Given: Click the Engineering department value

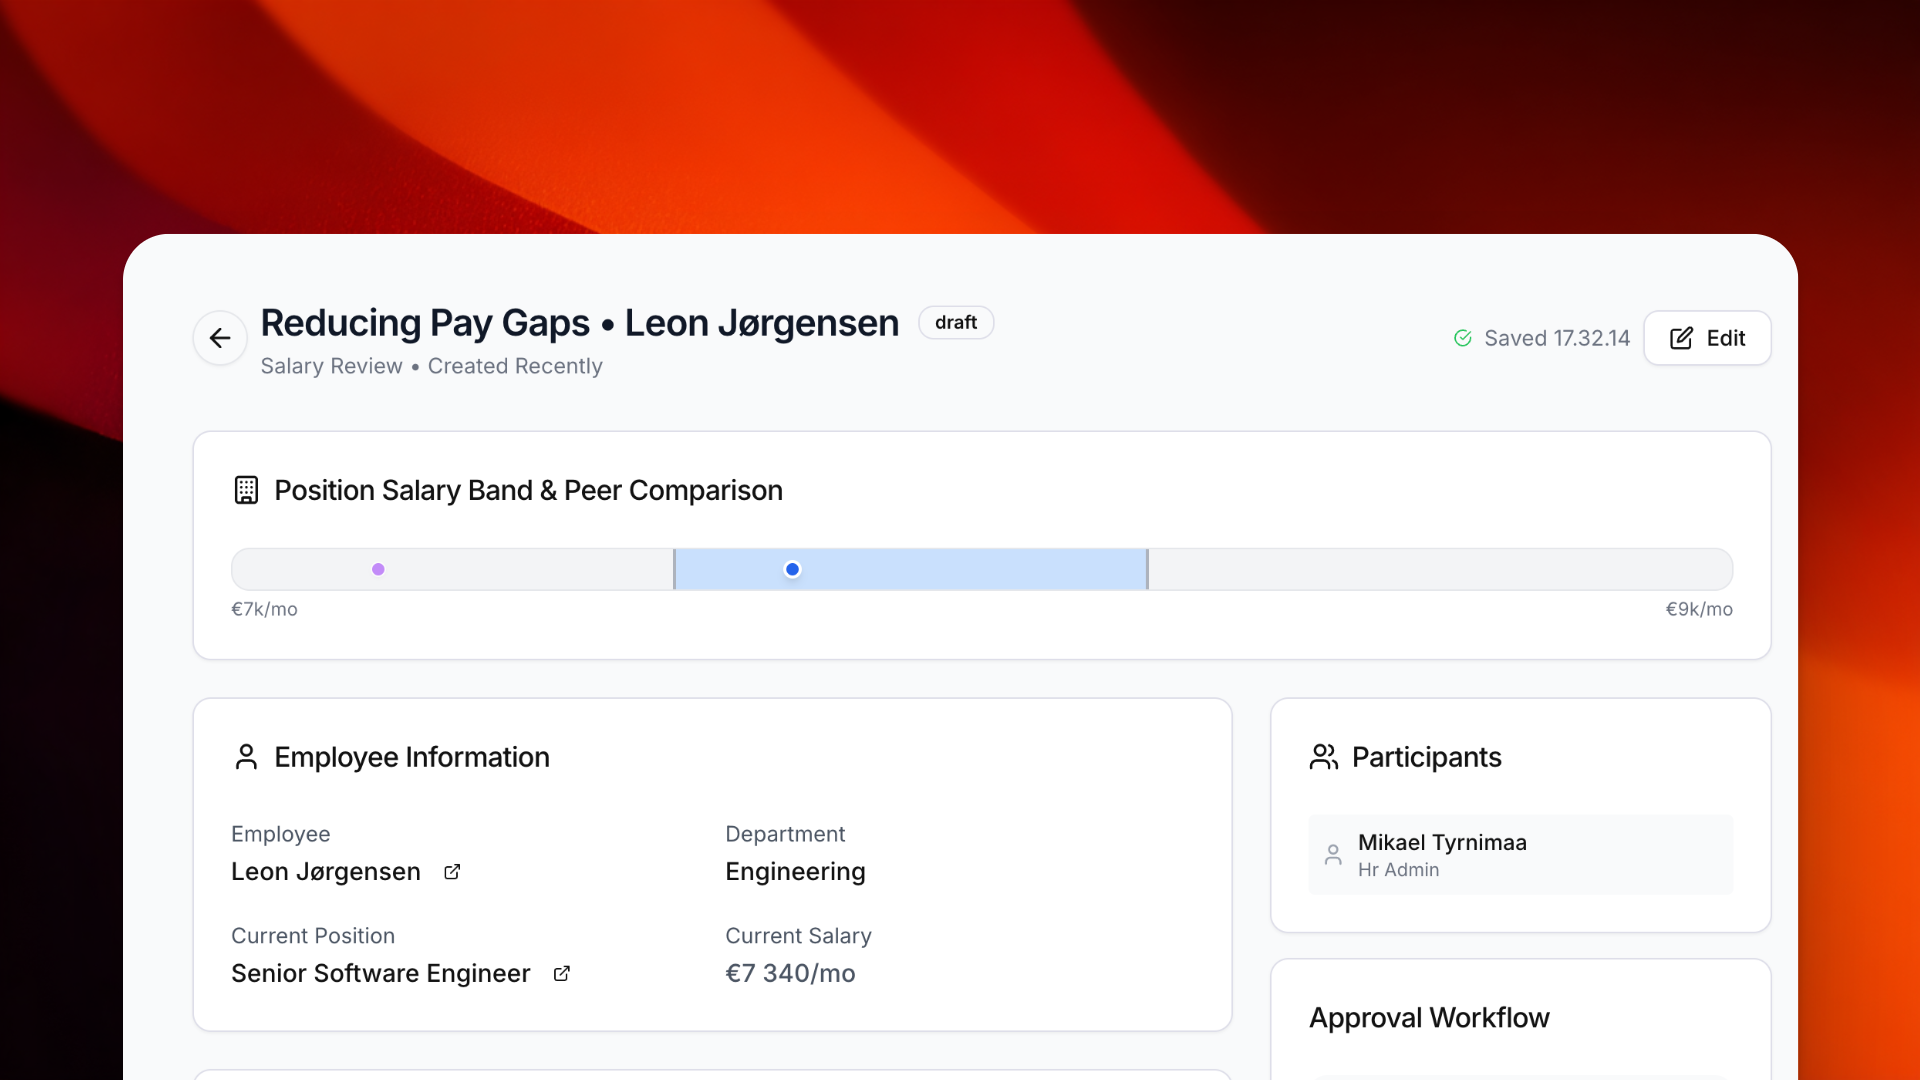Looking at the screenshot, I should click(x=795, y=872).
